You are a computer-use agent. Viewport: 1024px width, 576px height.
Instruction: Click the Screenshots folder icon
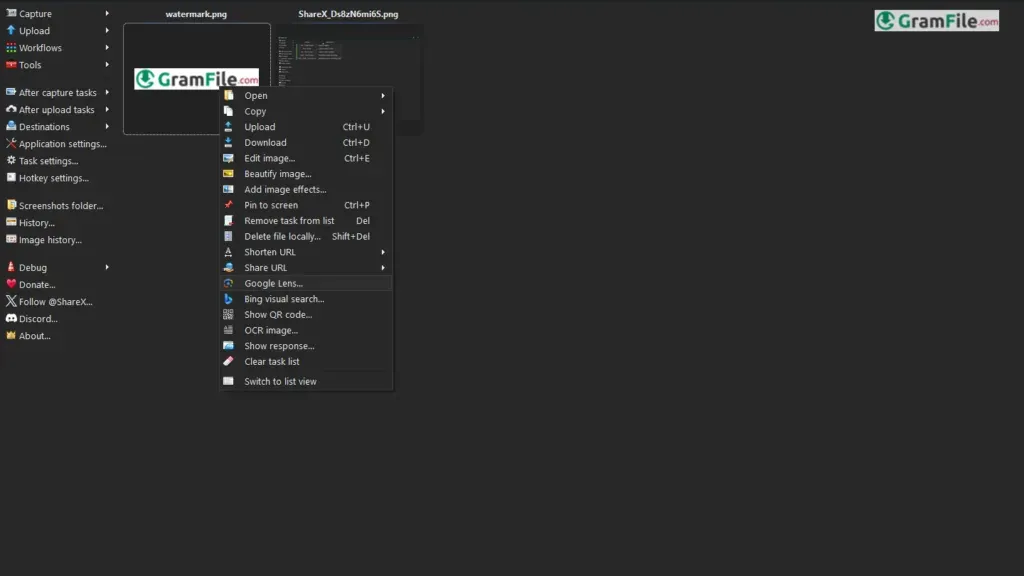click(11, 205)
